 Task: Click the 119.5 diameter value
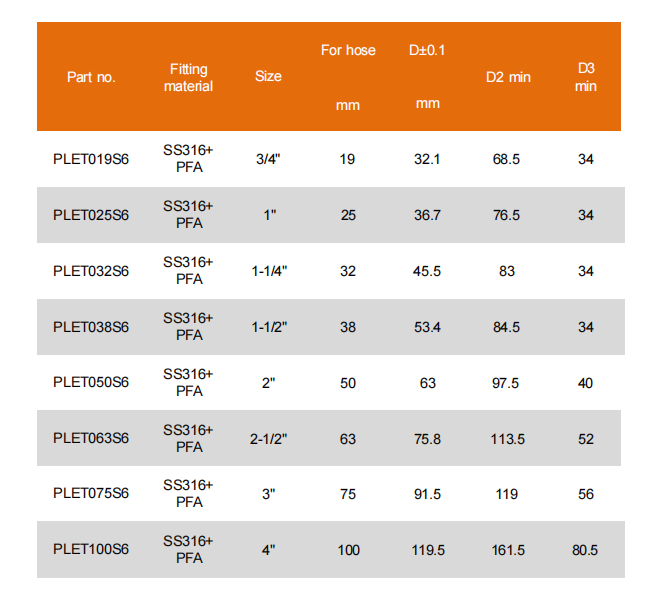pos(427,549)
